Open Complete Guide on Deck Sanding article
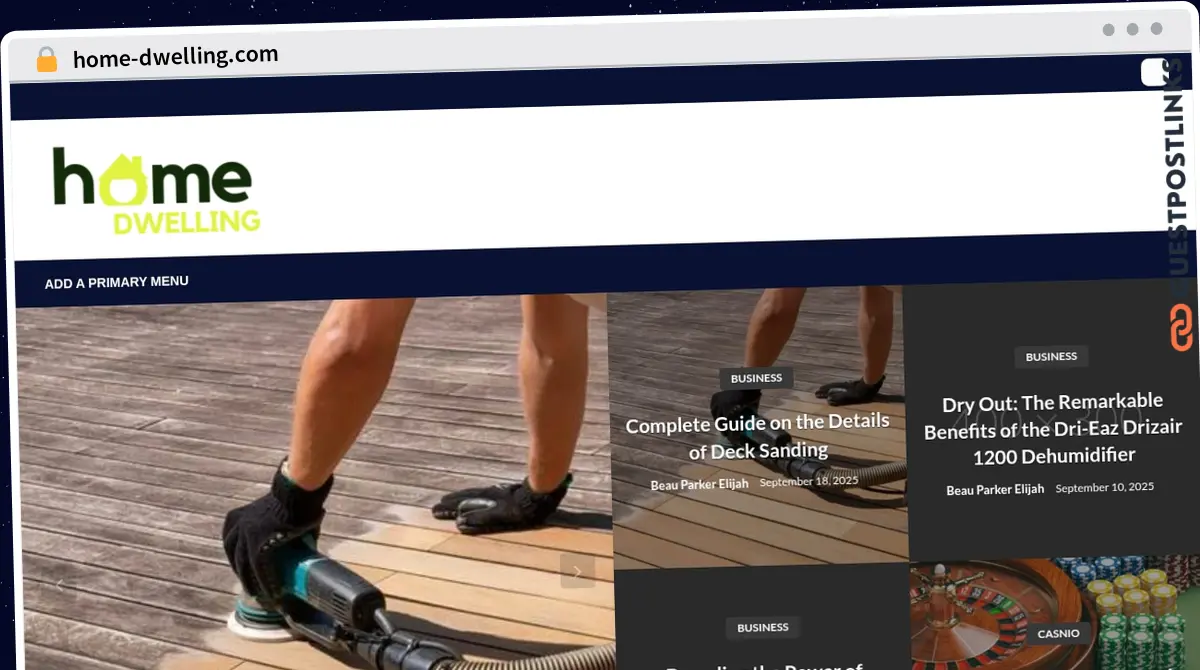The width and height of the screenshot is (1200, 670). point(758,437)
